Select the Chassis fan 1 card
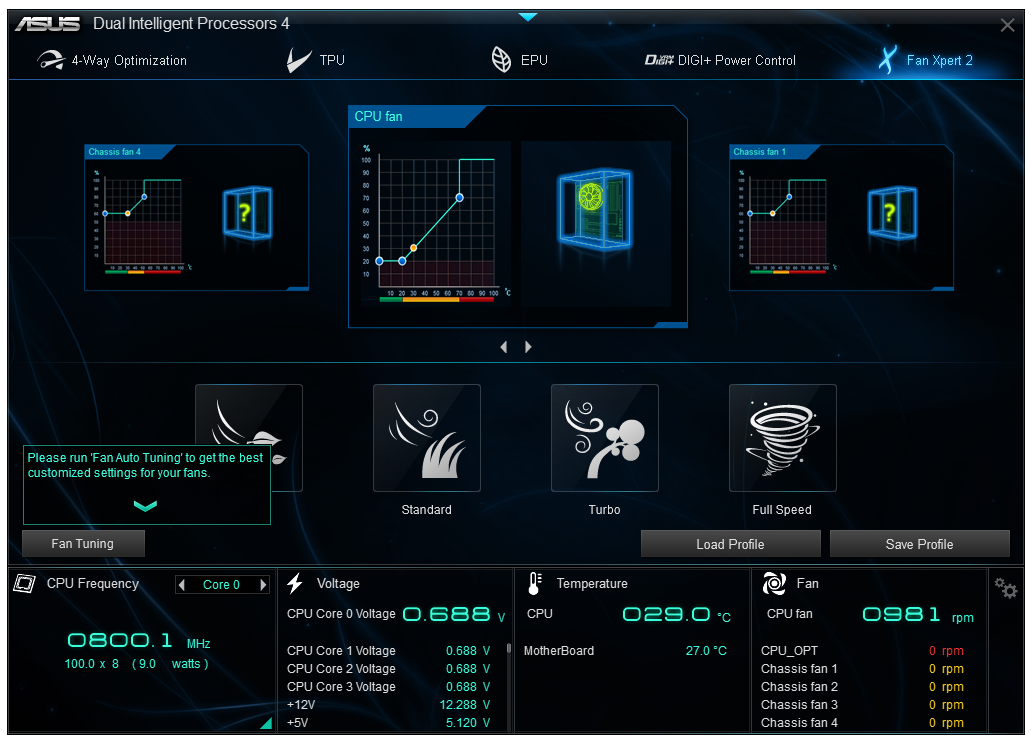The image size is (1031, 741). coord(841,218)
